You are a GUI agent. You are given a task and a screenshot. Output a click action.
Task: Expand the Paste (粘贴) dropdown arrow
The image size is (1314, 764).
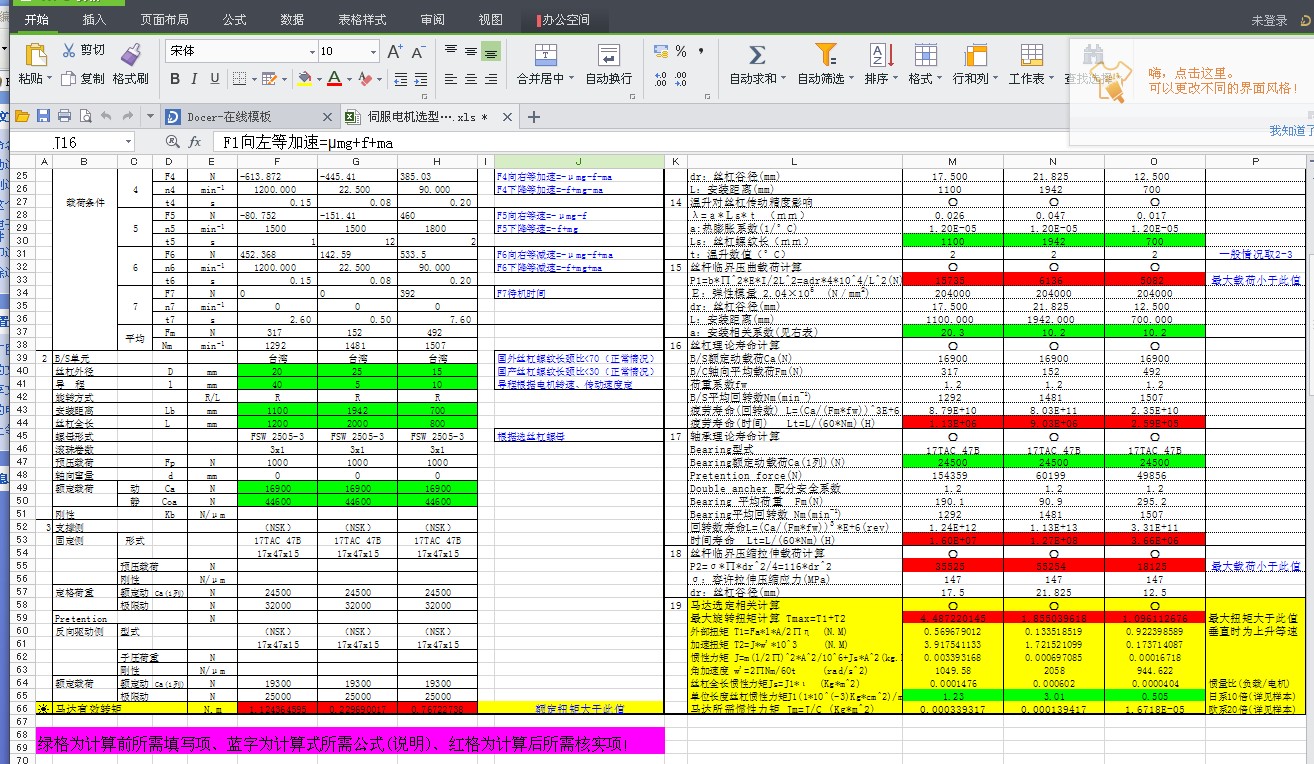[50, 79]
